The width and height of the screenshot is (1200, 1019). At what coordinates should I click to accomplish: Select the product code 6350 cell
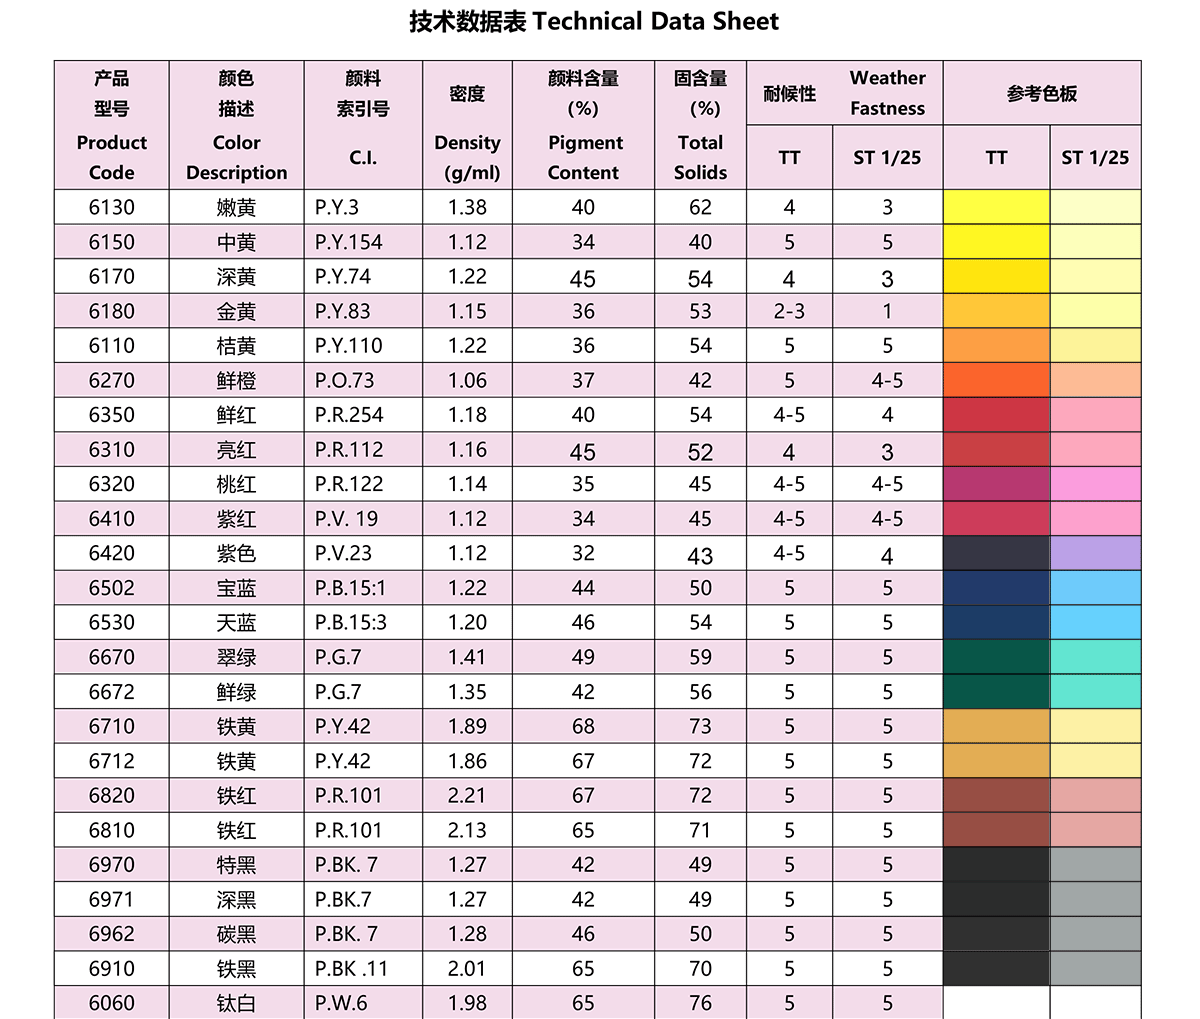coord(111,415)
